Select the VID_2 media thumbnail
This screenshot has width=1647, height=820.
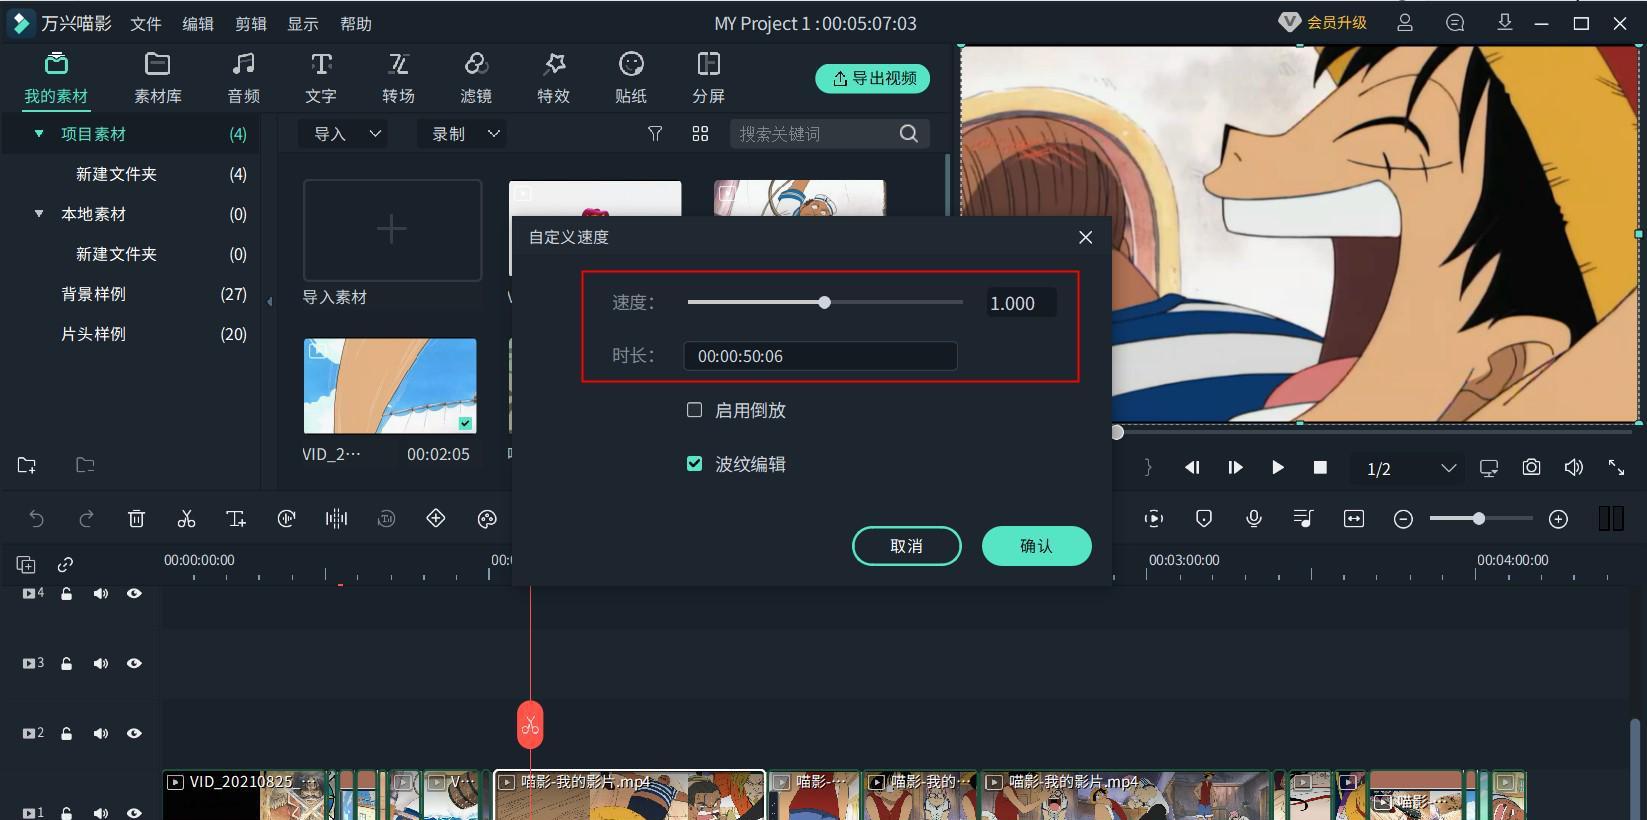[x=390, y=386]
